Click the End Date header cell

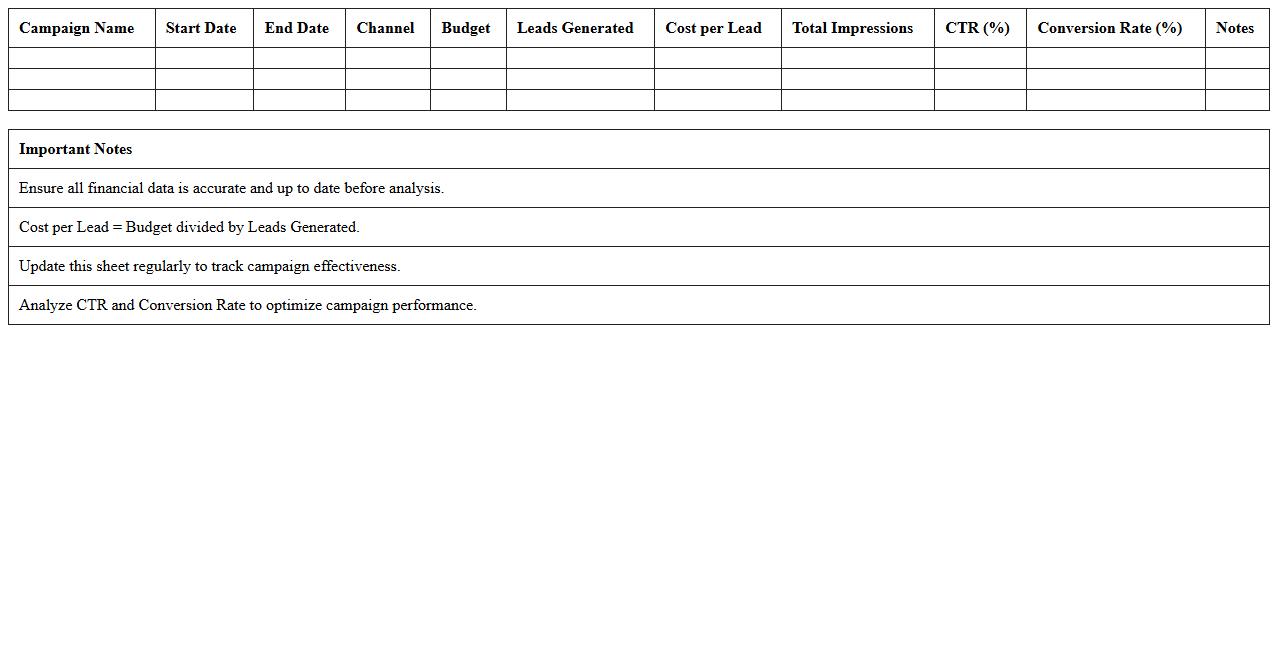pos(297,28)
